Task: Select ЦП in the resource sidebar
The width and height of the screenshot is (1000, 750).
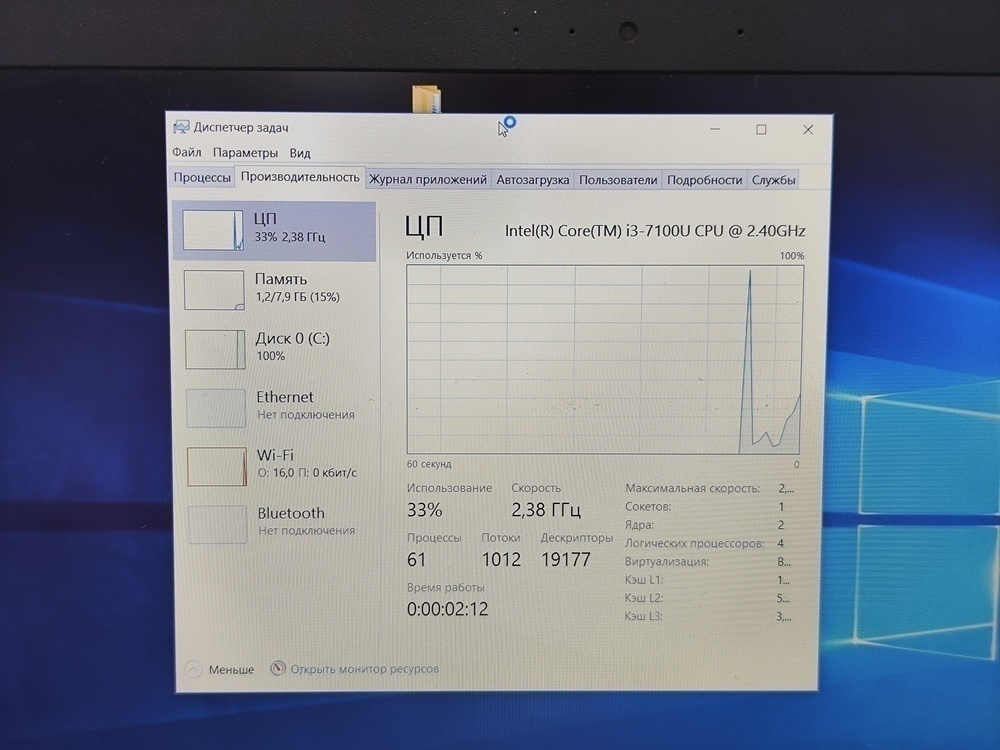Action: (274, 231)
